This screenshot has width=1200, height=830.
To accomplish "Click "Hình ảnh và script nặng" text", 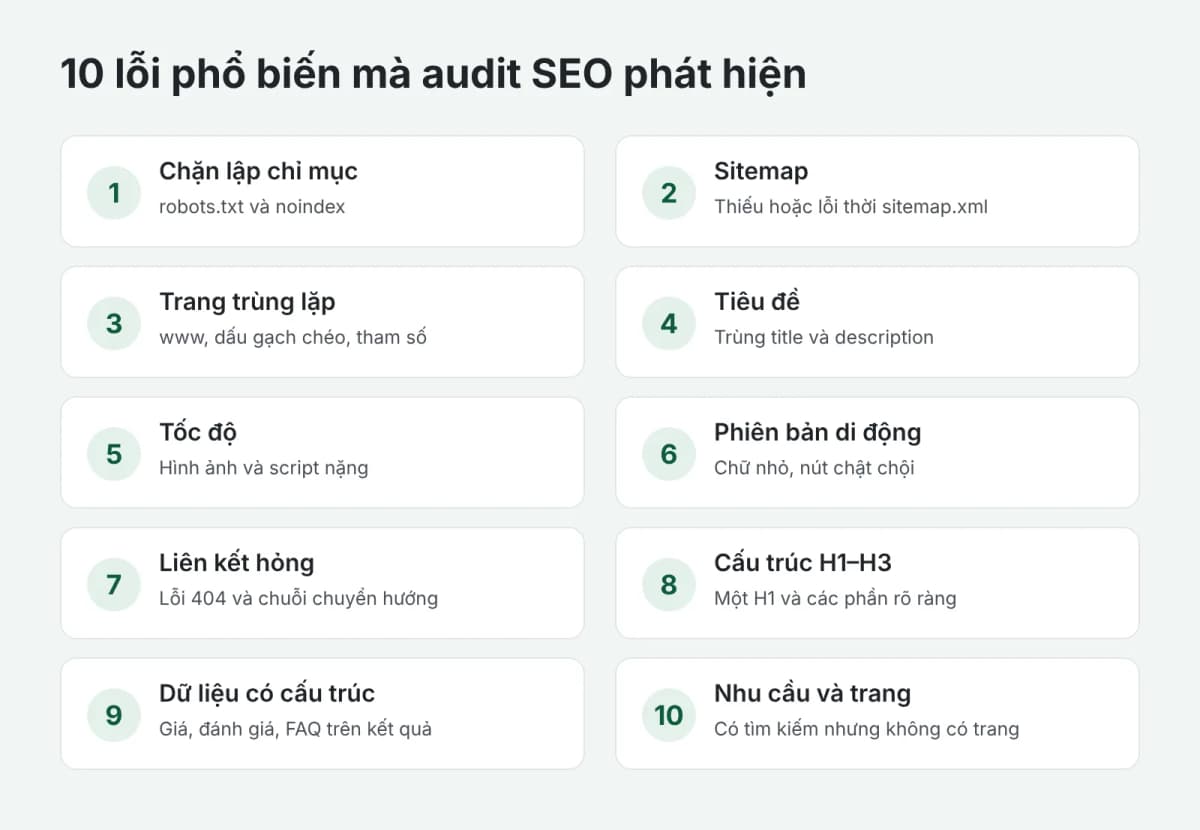I will pos(264,468).
